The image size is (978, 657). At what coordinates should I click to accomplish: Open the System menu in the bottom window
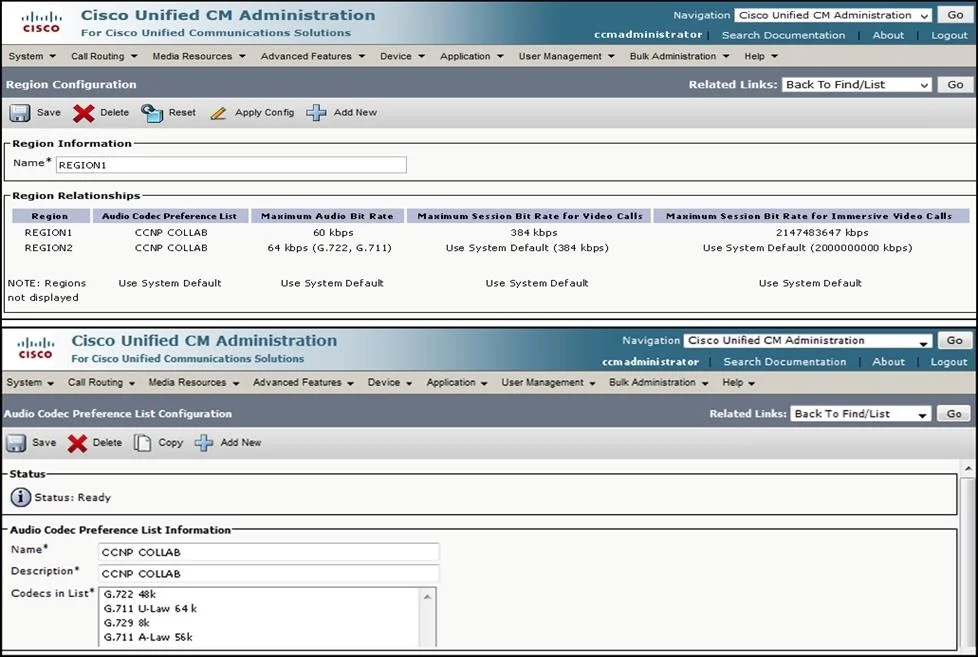[30, 382]
